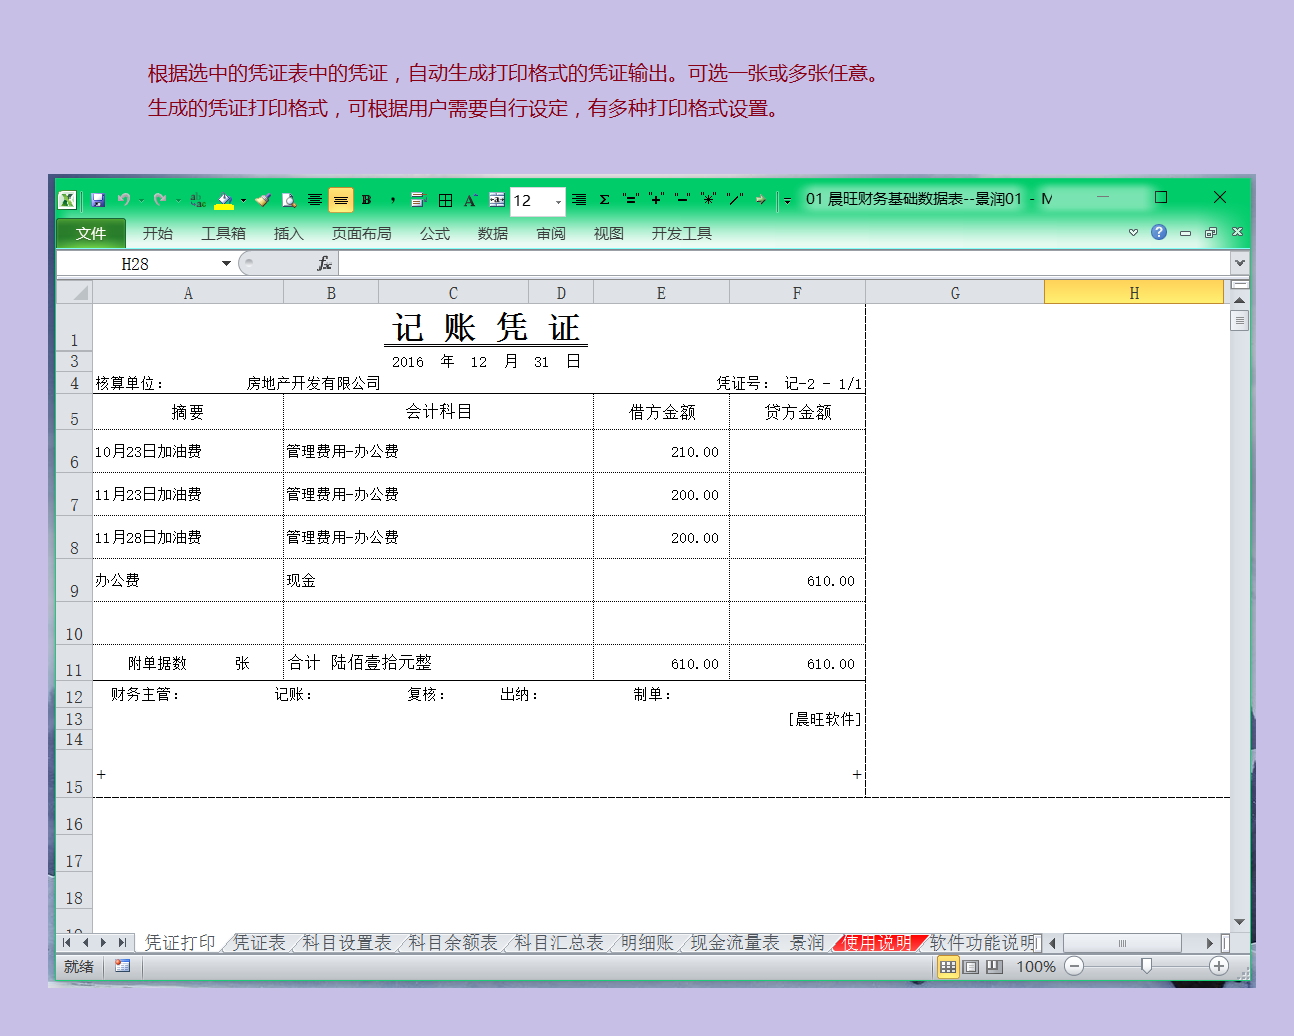Switch to Page Layout view in status bar

(x=971, y=966)
